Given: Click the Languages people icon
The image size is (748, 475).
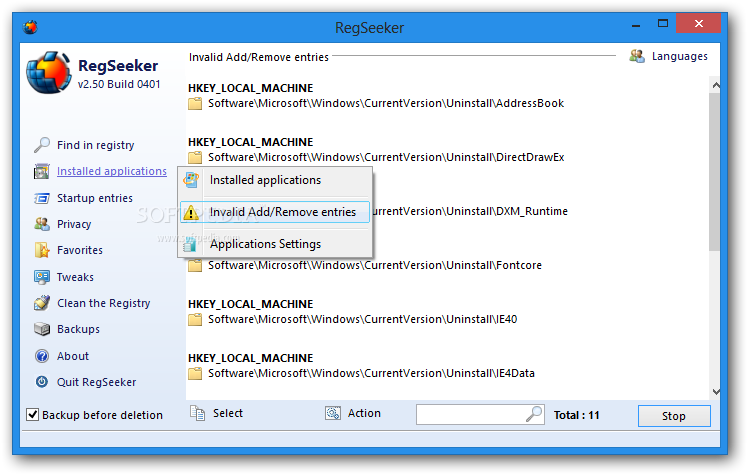Looking at the screenshot, I should pos(637,56).
